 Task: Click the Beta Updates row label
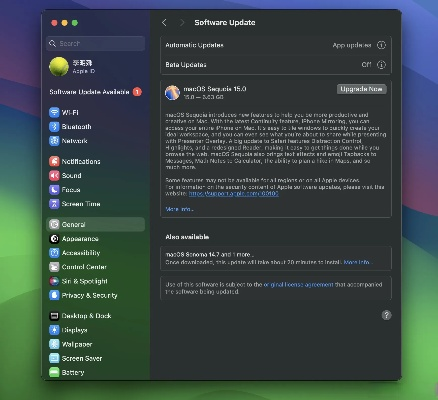pos(186,65)
